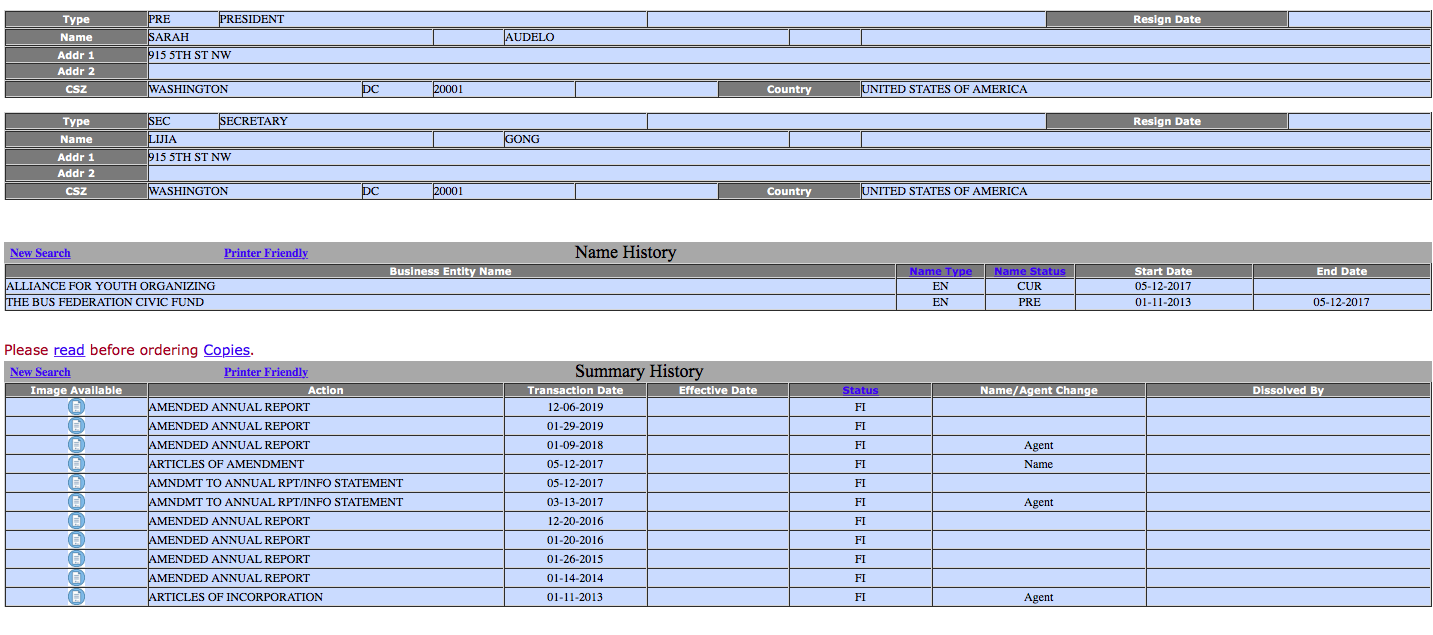Click Printer Friendly link in Summary History
The width and height of the screenshot is (1433, 635).
[266, 372]
